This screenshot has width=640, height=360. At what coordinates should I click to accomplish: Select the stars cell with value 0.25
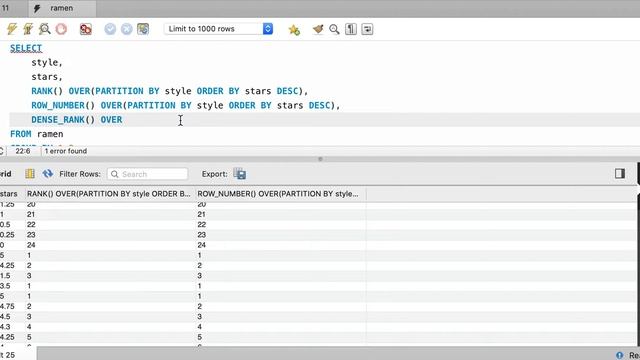pos(12,235)
